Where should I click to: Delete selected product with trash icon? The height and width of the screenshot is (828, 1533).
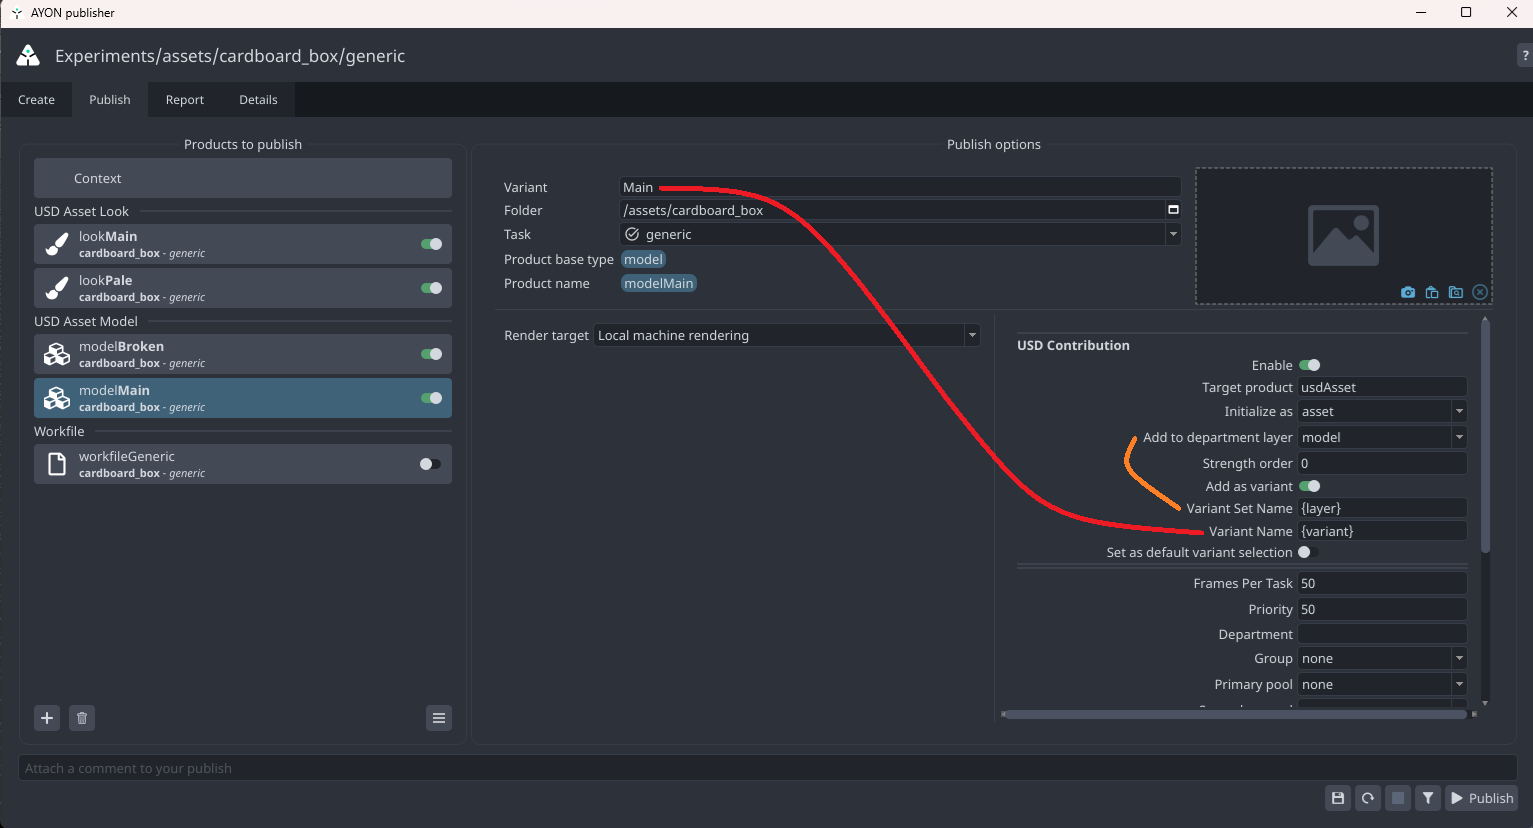coord(82,718)
